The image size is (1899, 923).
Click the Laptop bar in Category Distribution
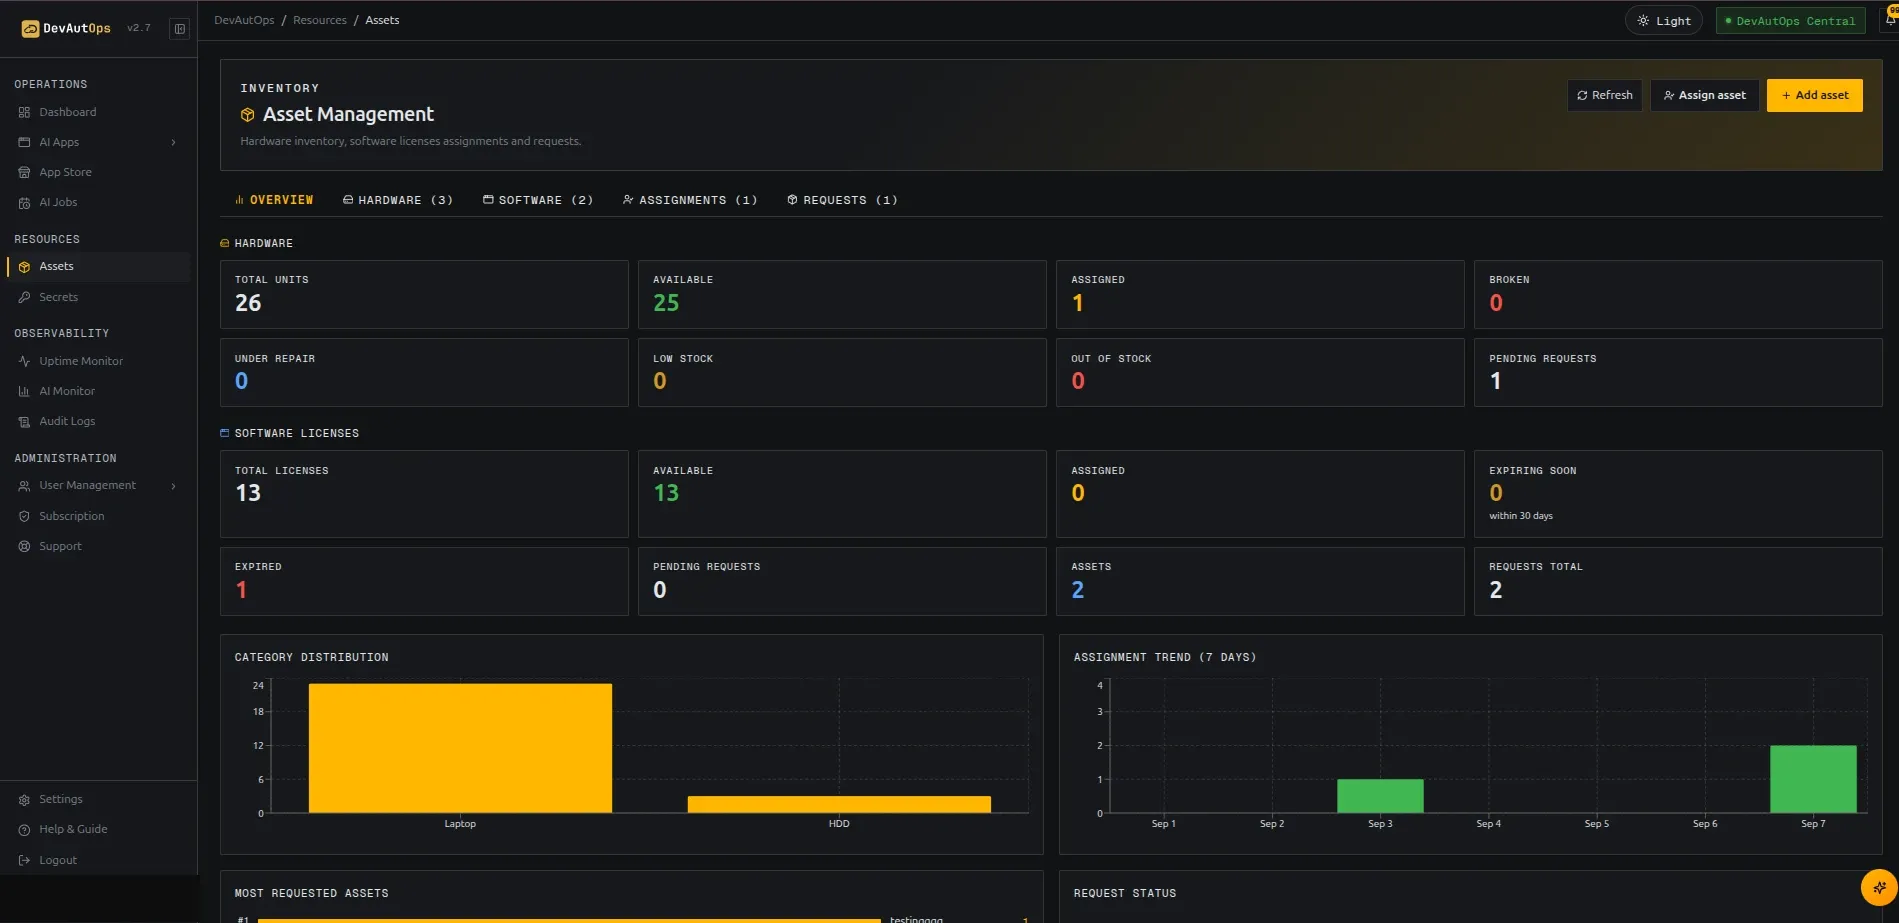point(460,748)
